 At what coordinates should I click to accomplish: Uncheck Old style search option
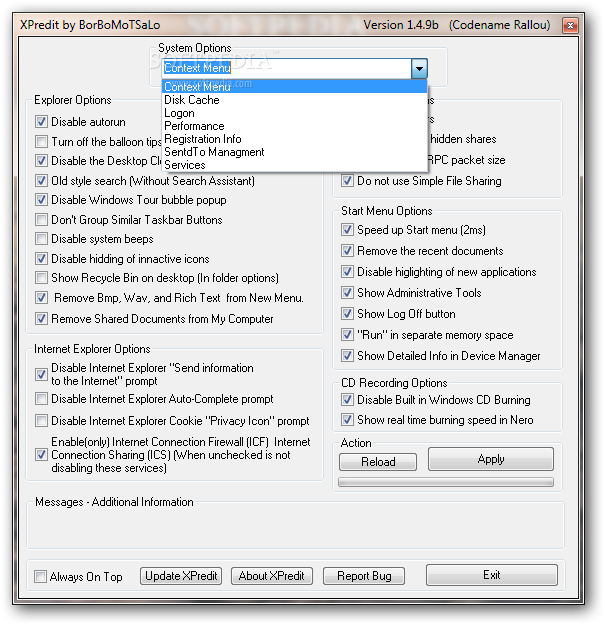click(x=41, y=181)
